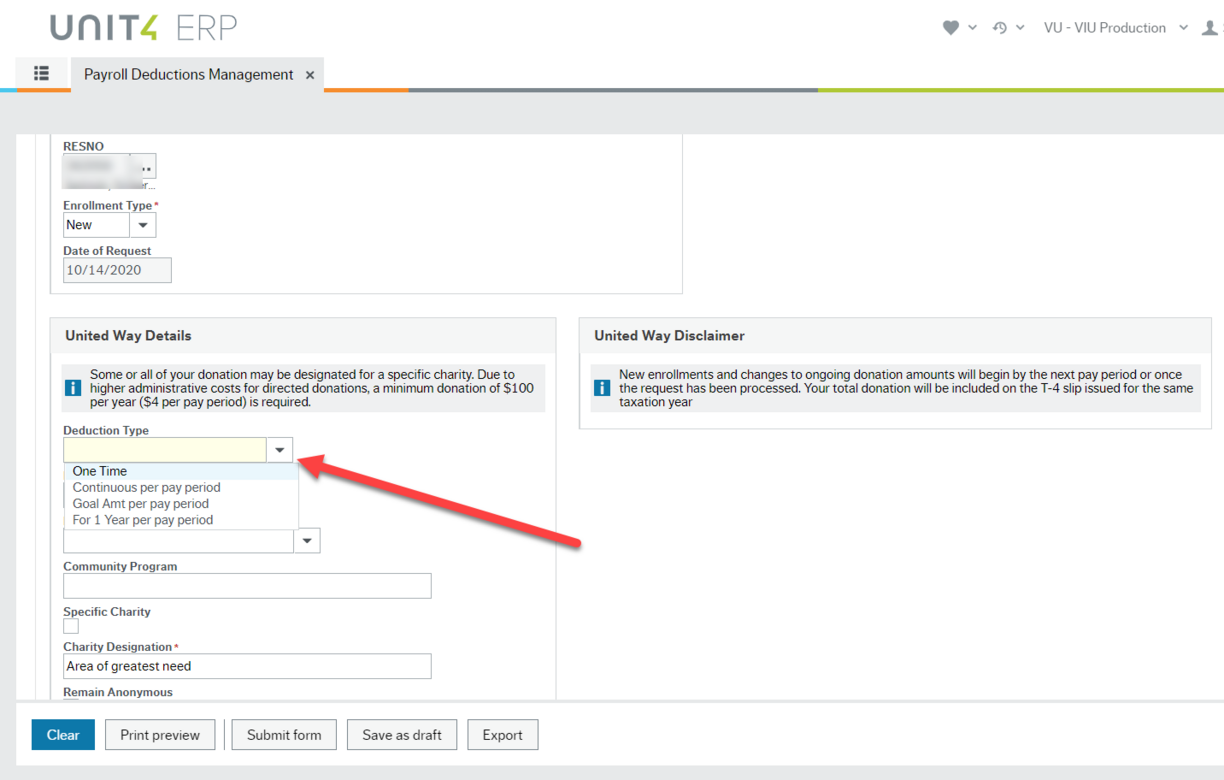Close the Payroll Deductions Management tab
The image size is (1224, 780).
point(310,75)
